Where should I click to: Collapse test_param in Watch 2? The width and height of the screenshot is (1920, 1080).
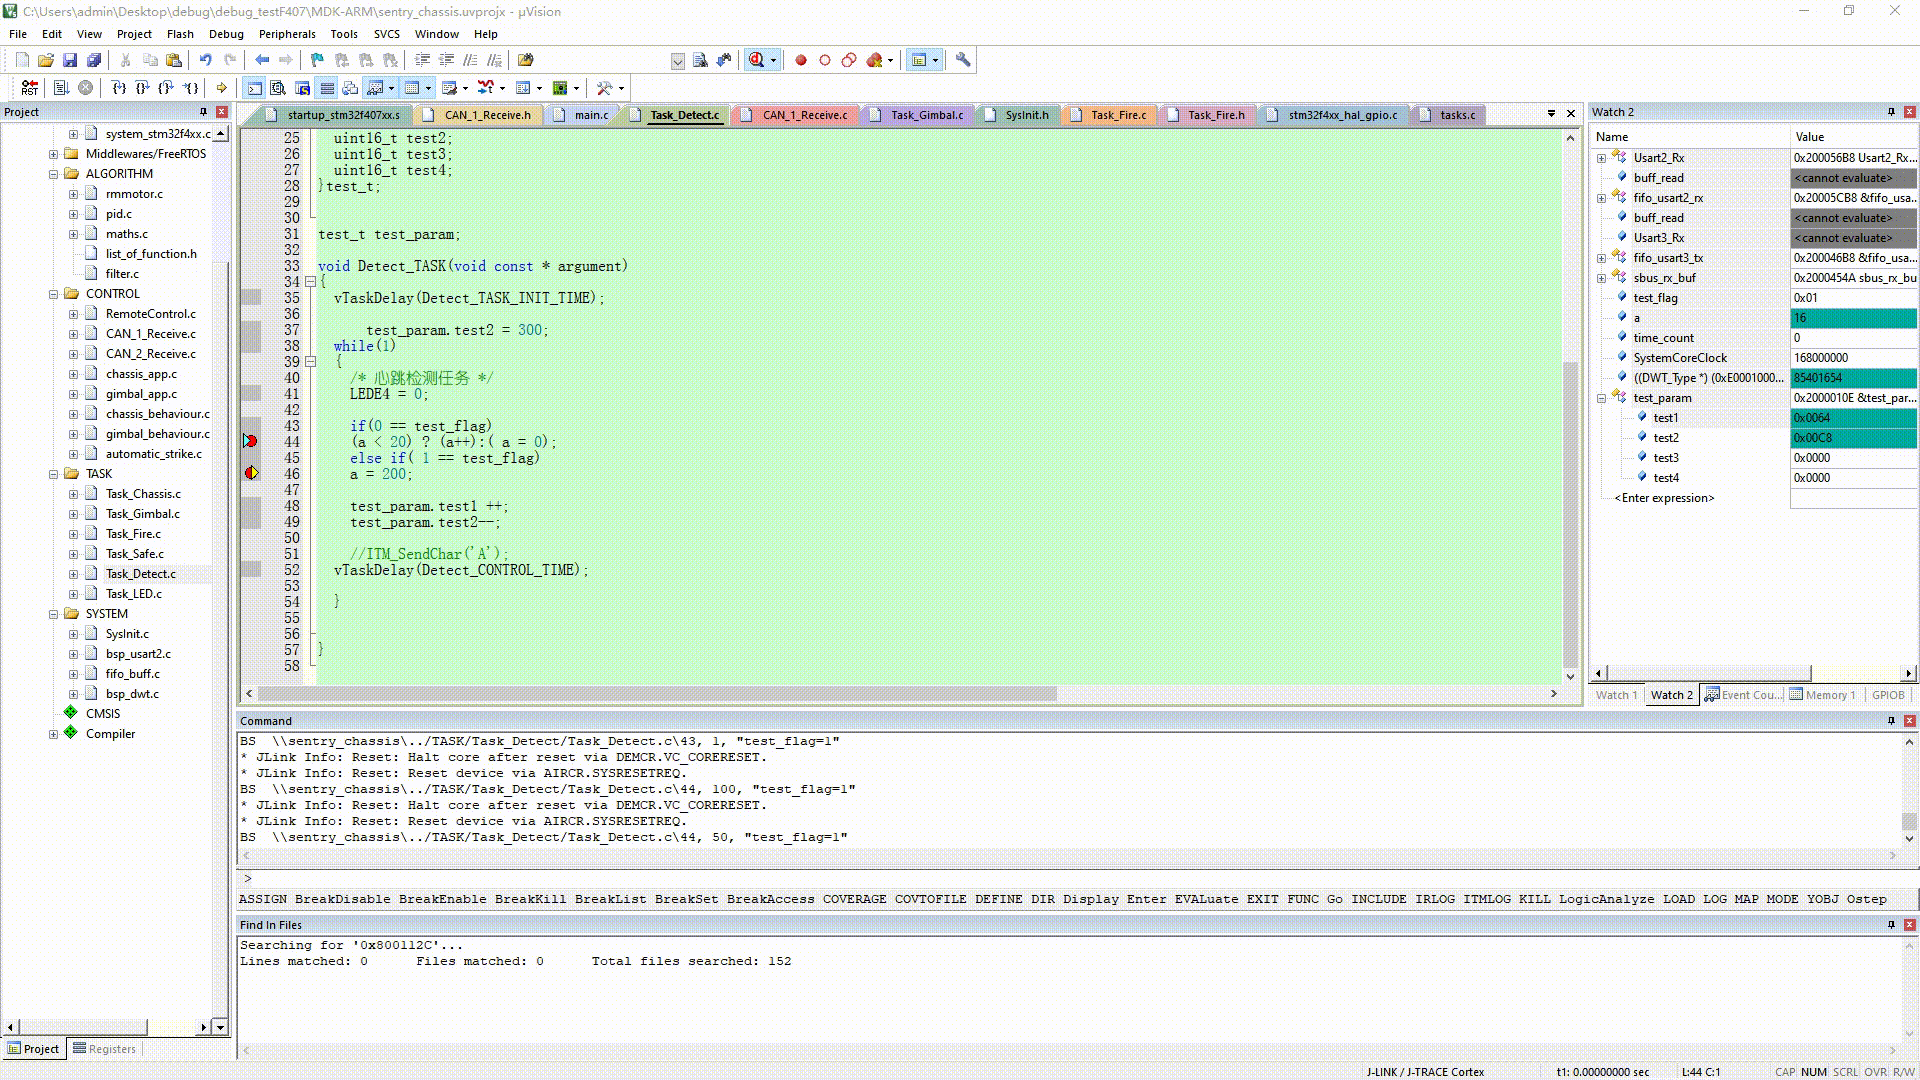[1601, 398]
